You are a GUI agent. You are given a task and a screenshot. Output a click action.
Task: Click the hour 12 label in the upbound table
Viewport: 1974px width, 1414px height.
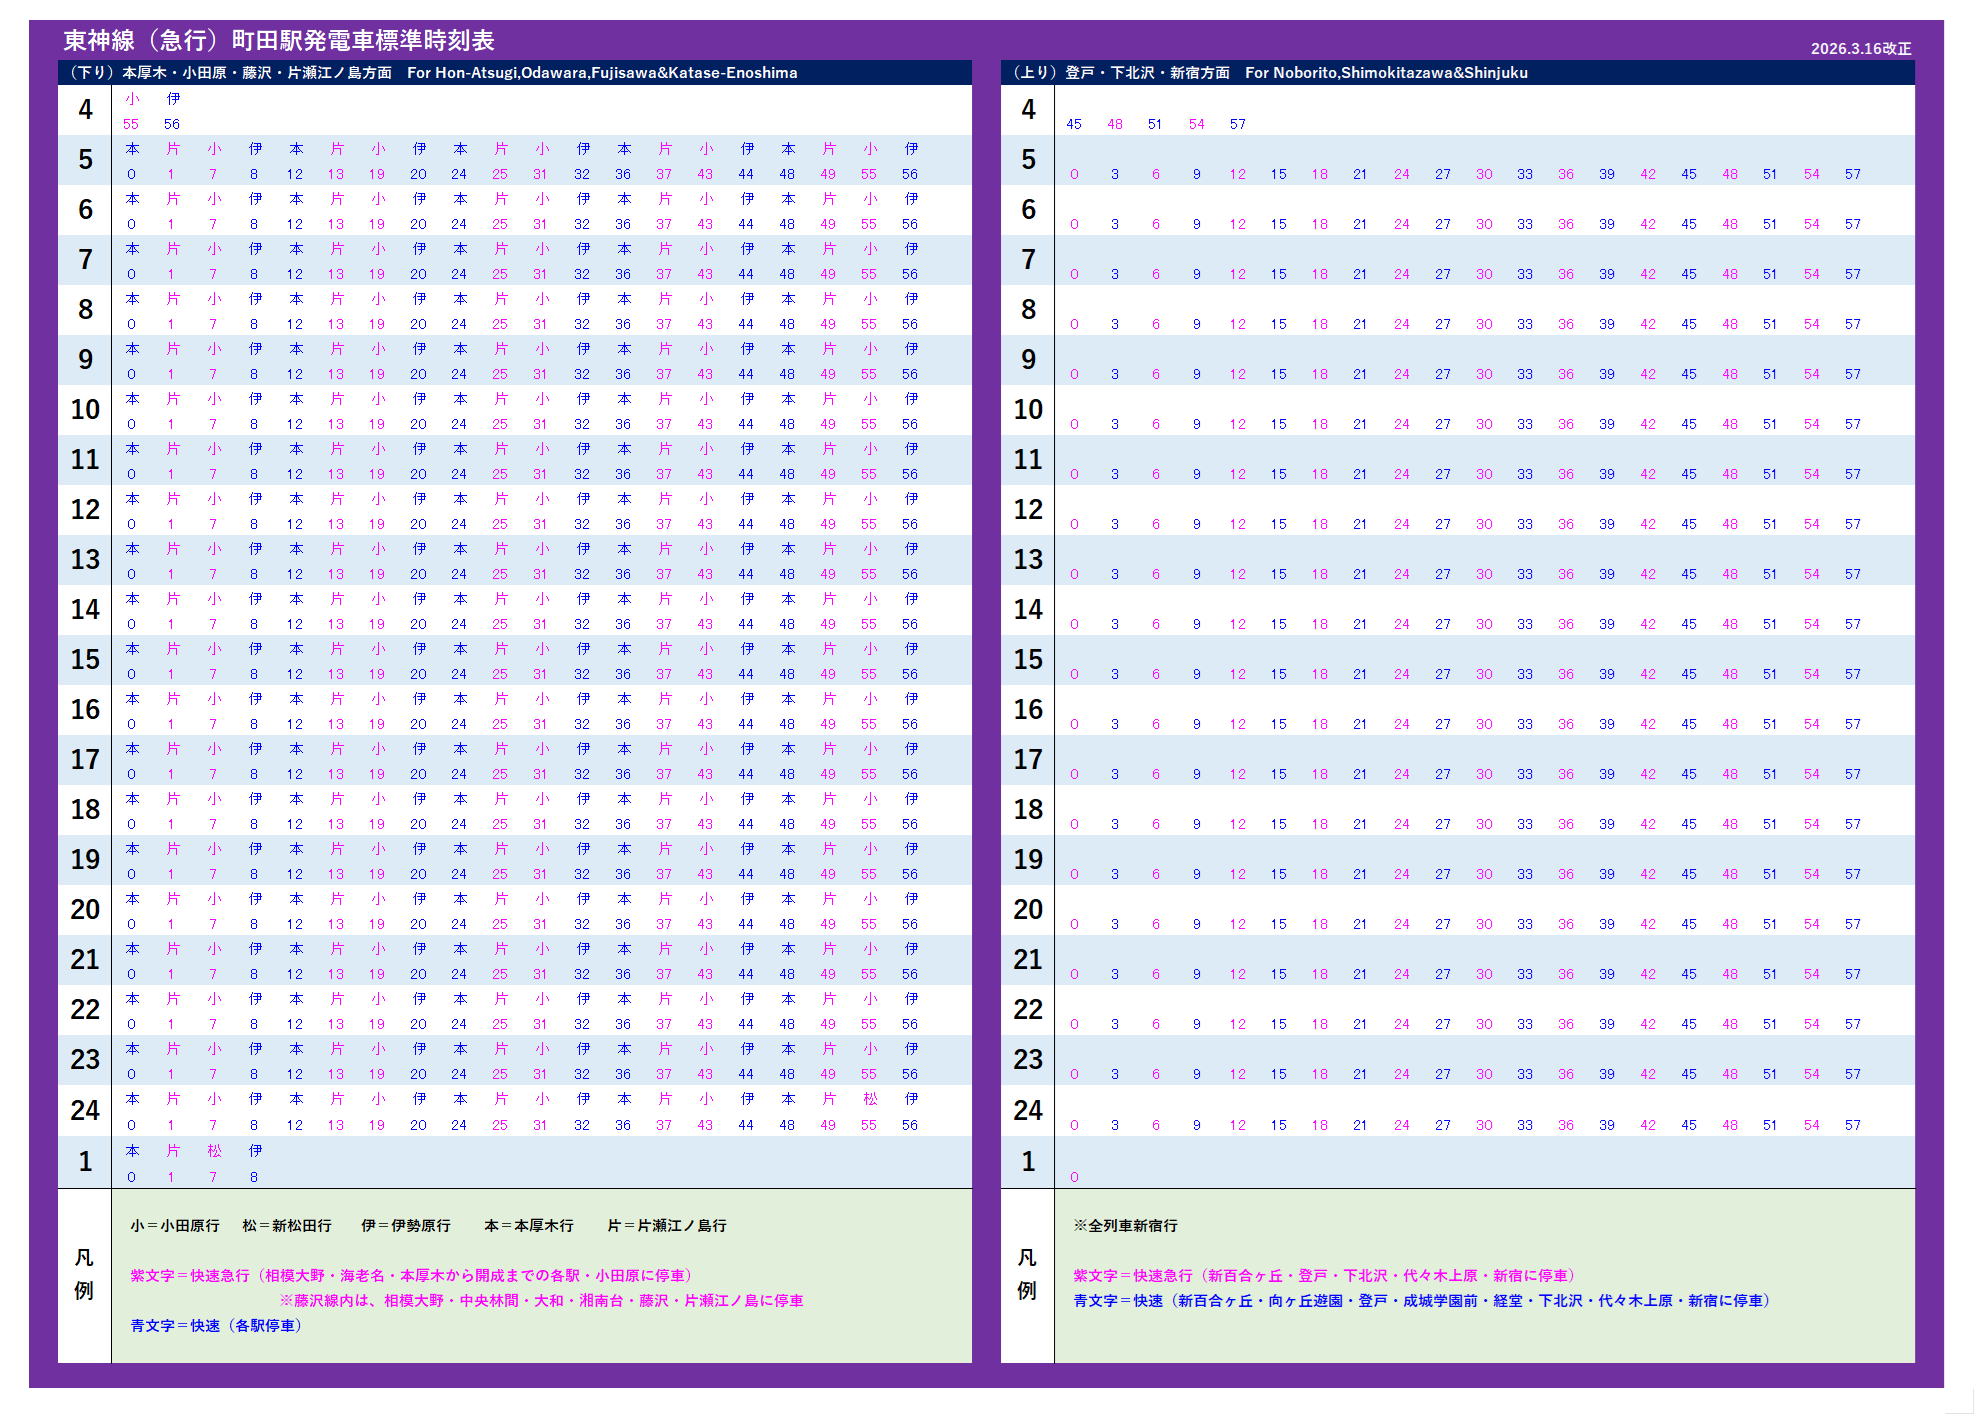pyautogui.click(x=1028, y=510)
